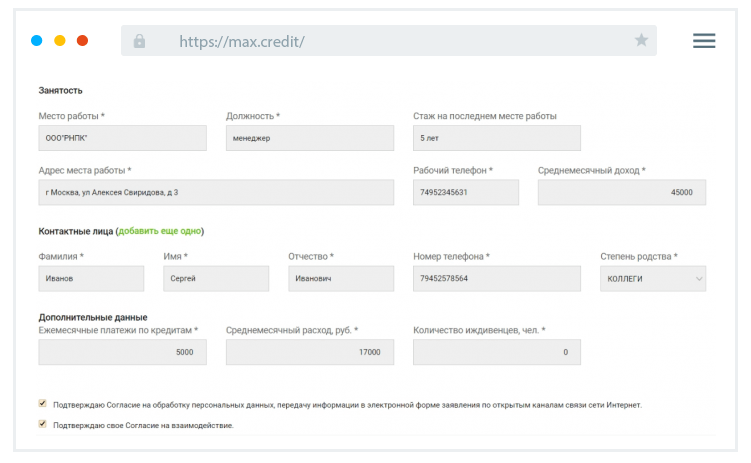
Task: Open the Степень родства dropdown
Action: (653, 278)
